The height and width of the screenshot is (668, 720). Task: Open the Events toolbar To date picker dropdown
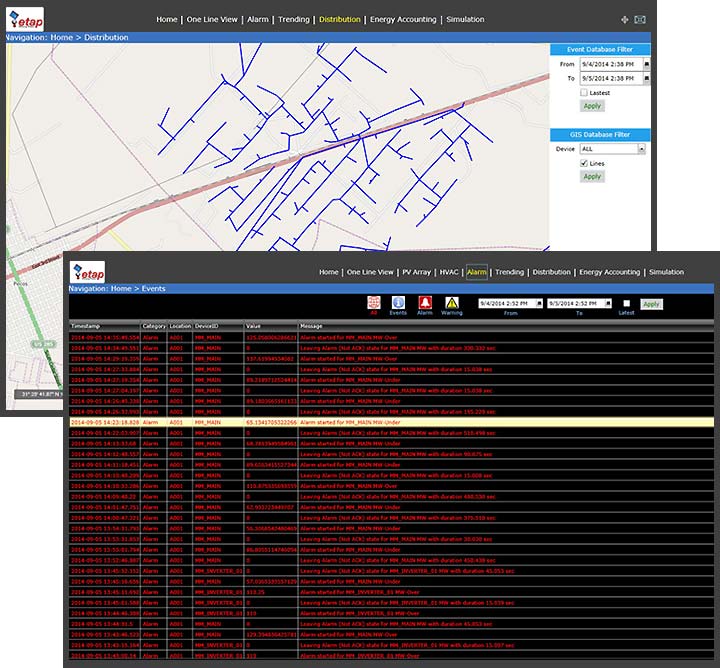pyautogui.click(x=607, y=303)
